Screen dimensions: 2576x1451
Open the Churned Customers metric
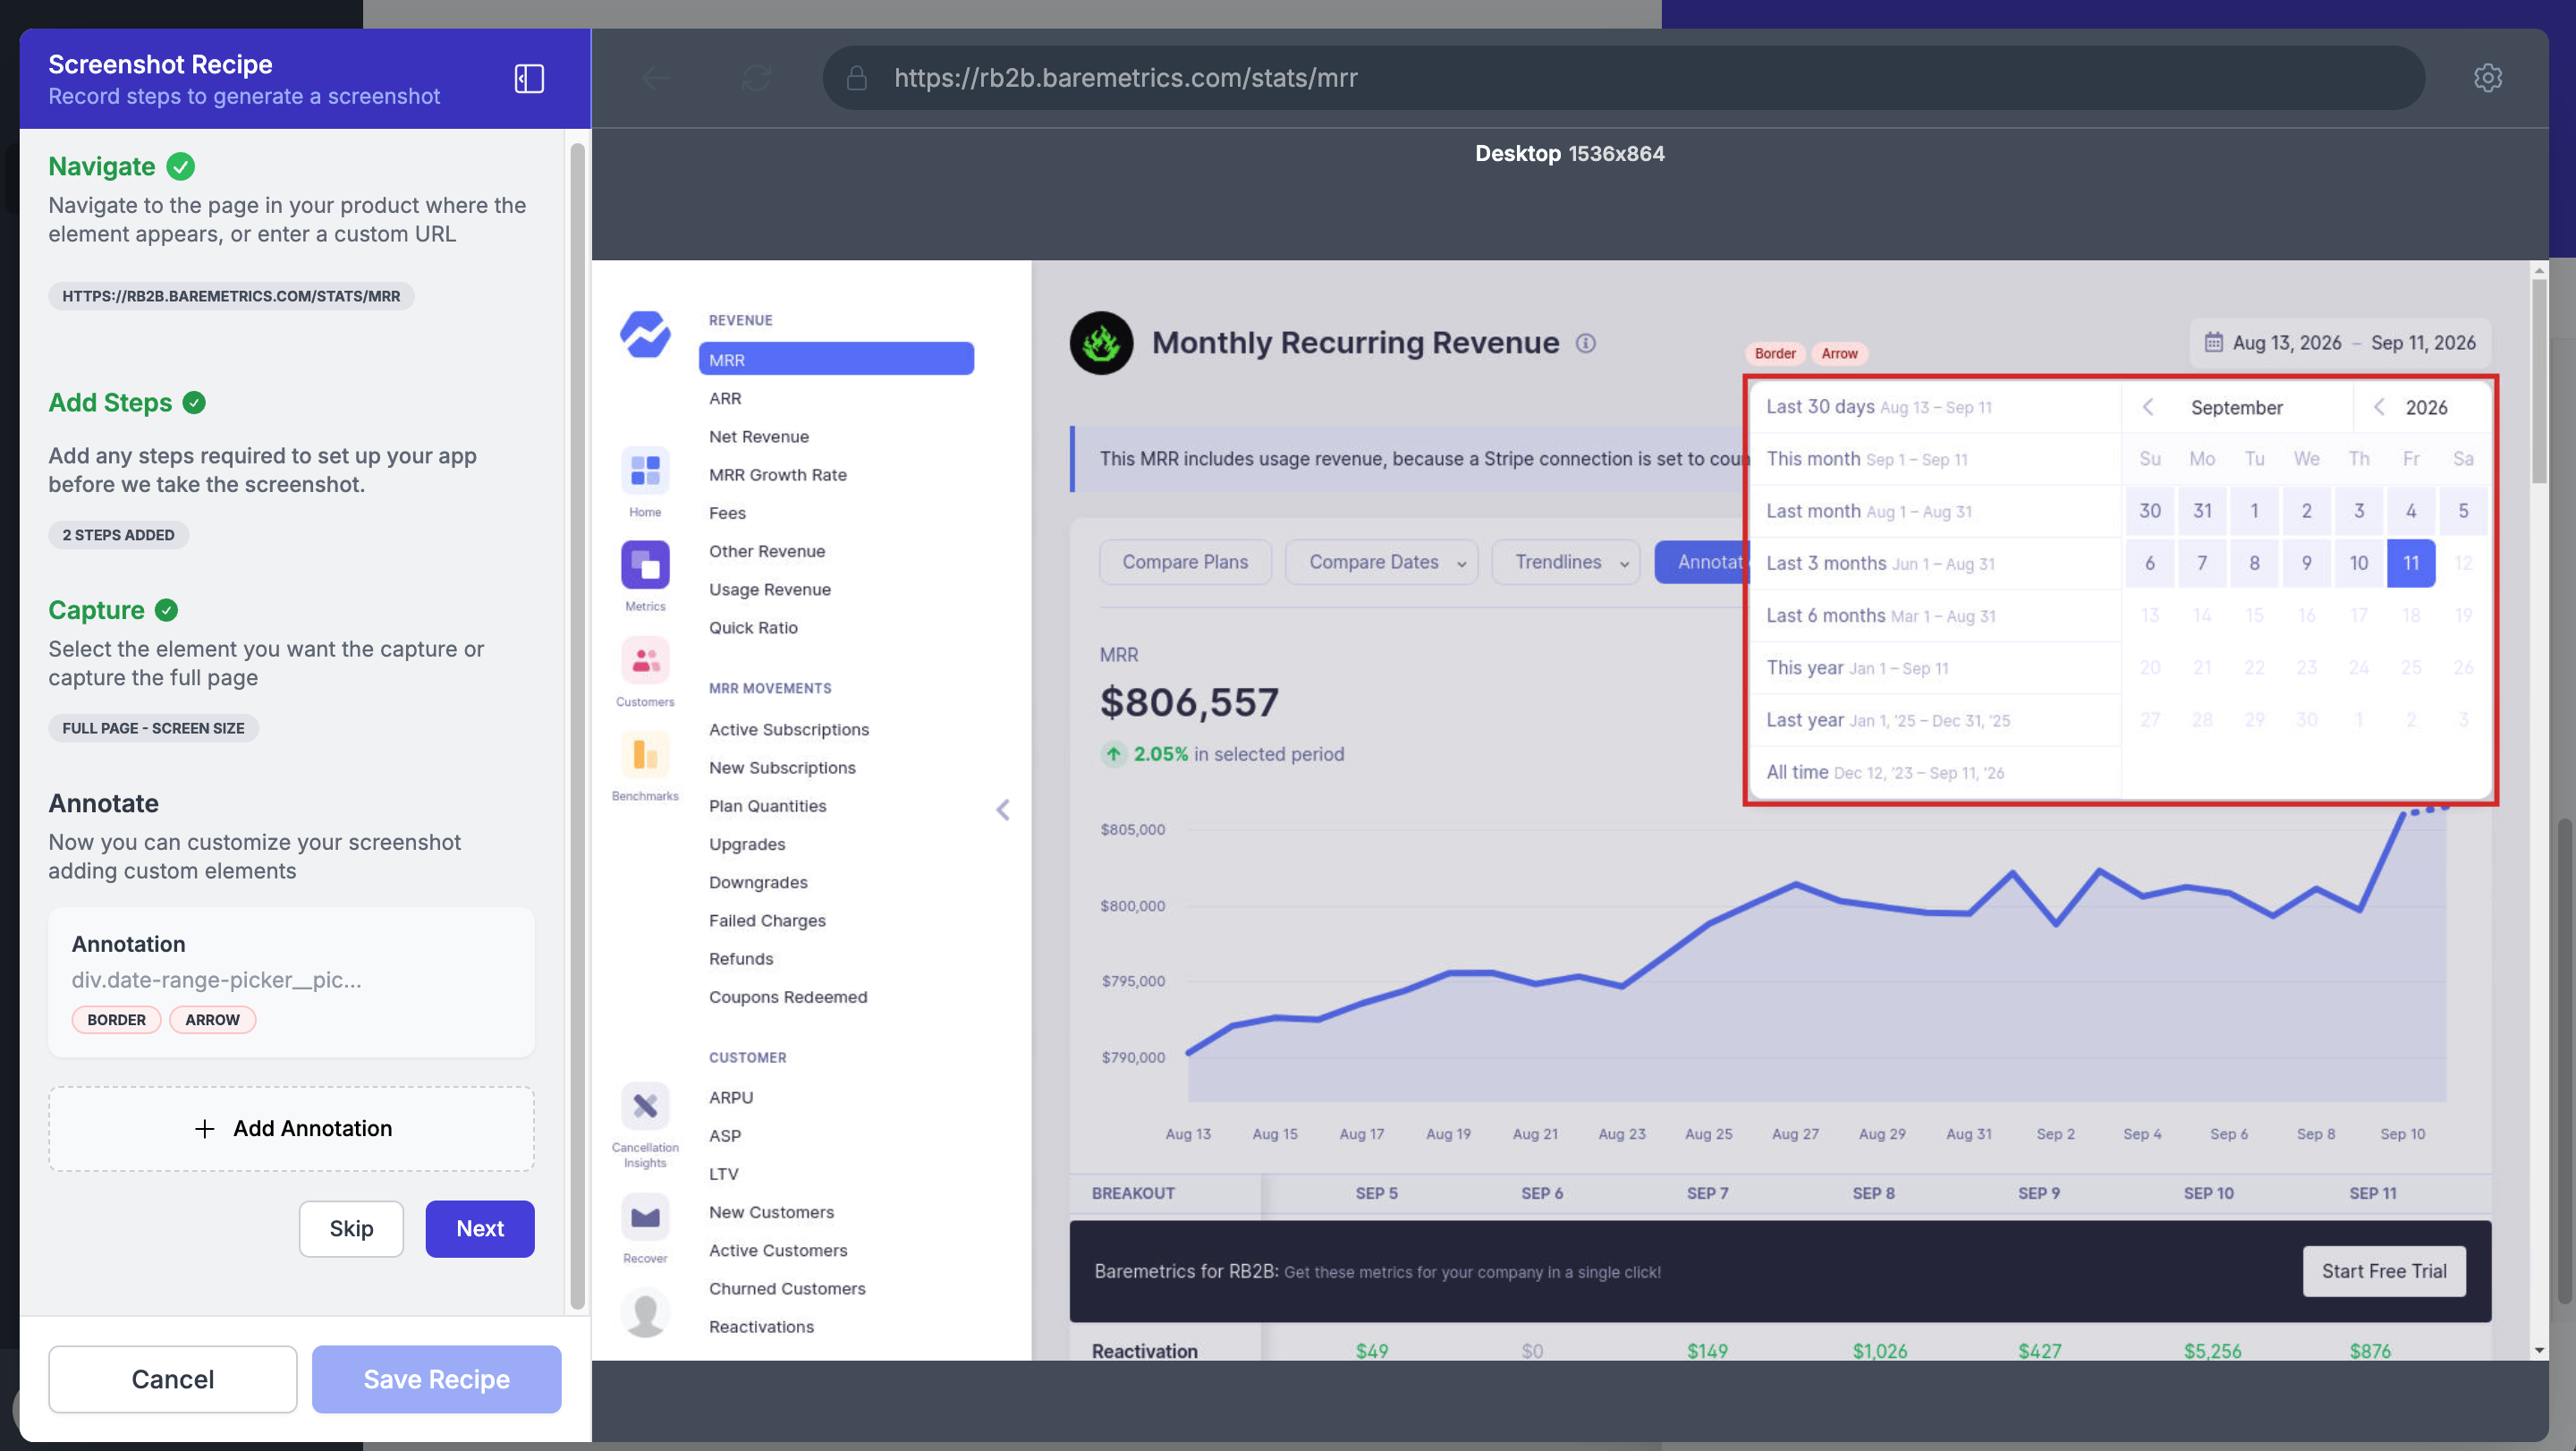pos(787,1288)
